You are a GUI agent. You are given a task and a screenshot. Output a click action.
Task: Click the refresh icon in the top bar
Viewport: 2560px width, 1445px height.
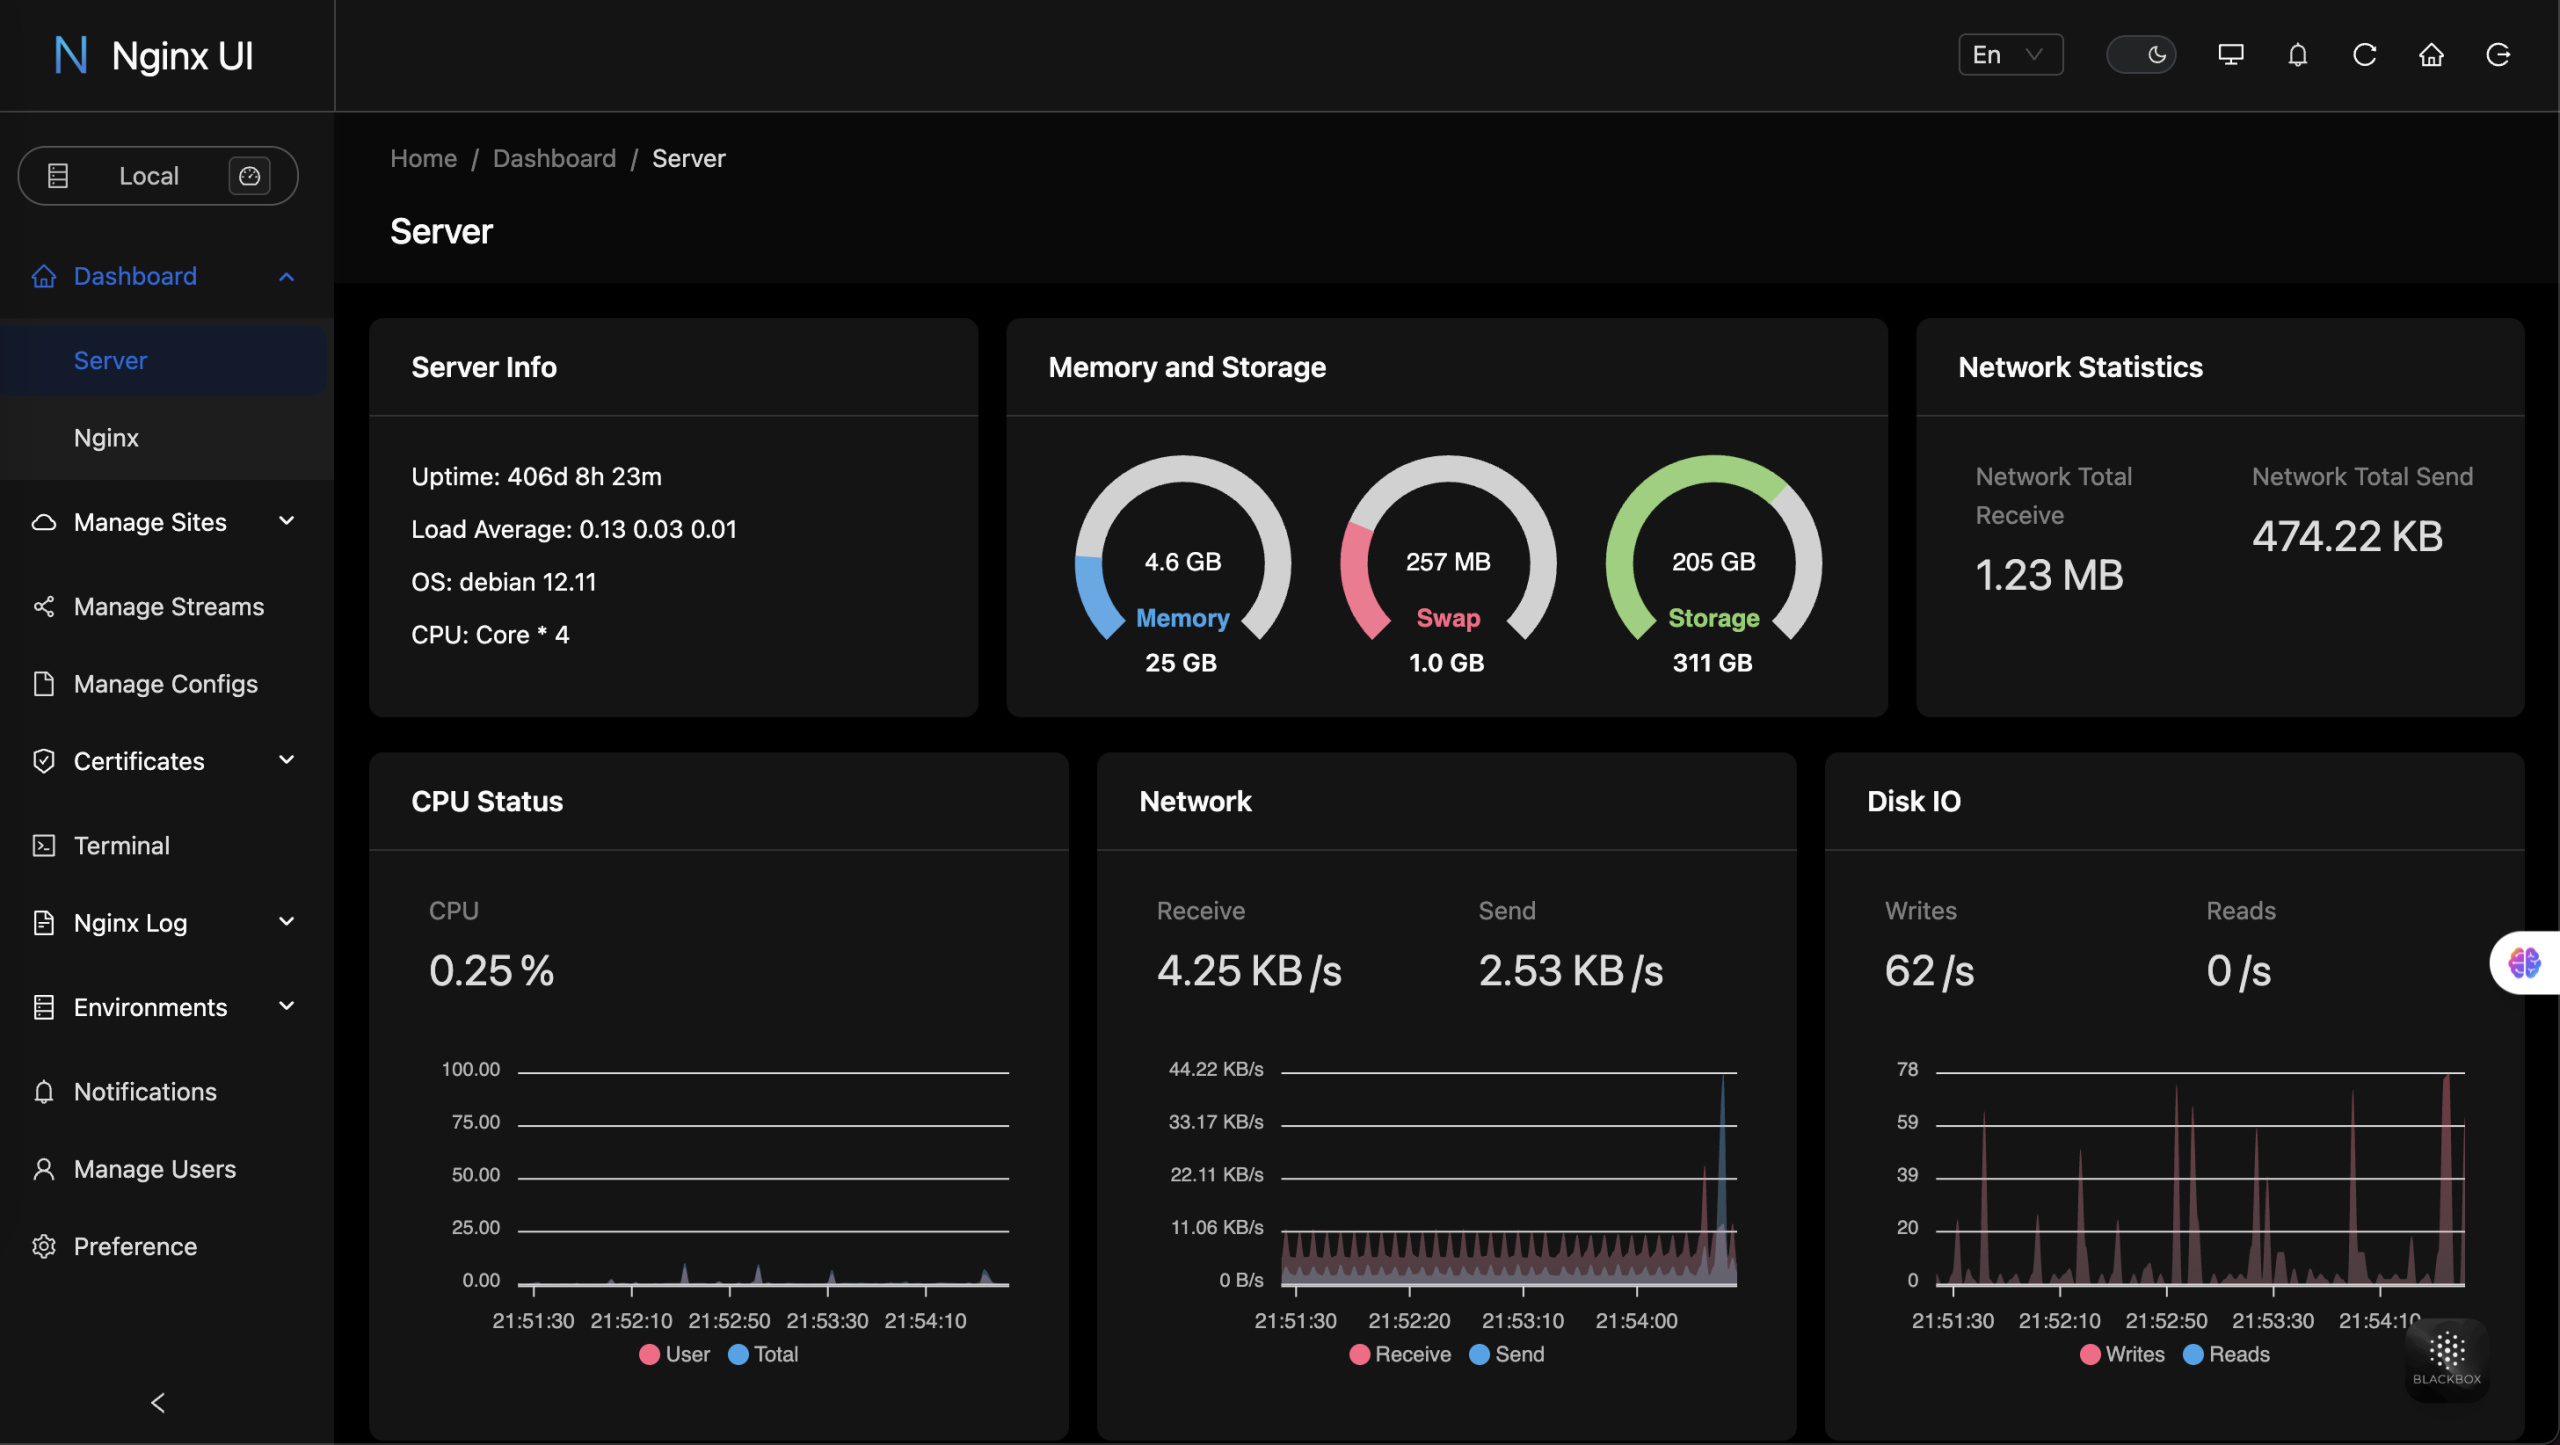pos(2364,55)
